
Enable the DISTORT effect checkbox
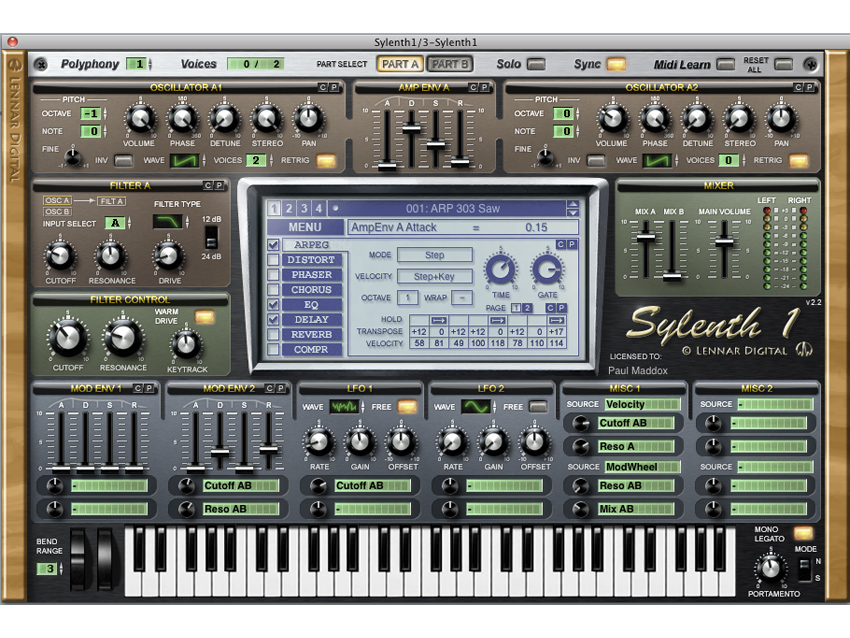(273, 260)
